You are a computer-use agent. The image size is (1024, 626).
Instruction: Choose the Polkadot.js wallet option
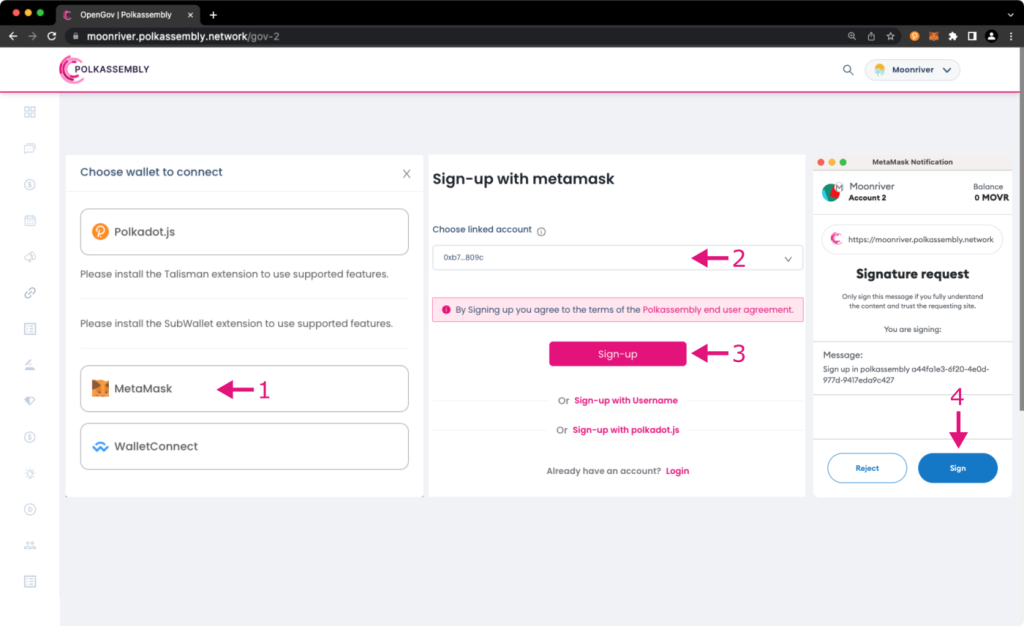pos(244,232)
